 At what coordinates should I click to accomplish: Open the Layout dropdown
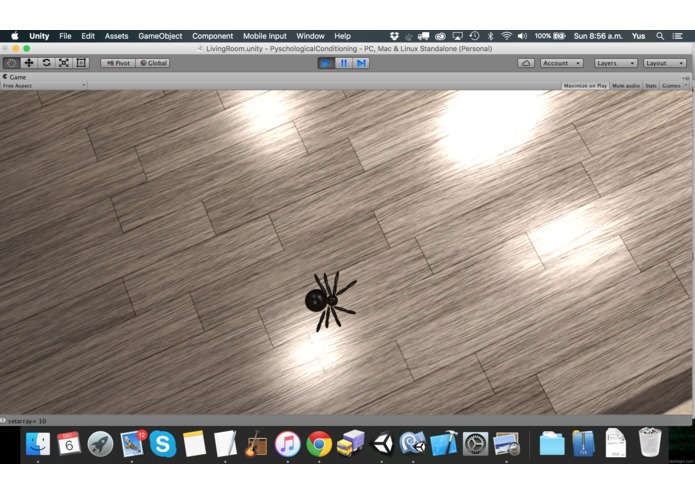664,63
